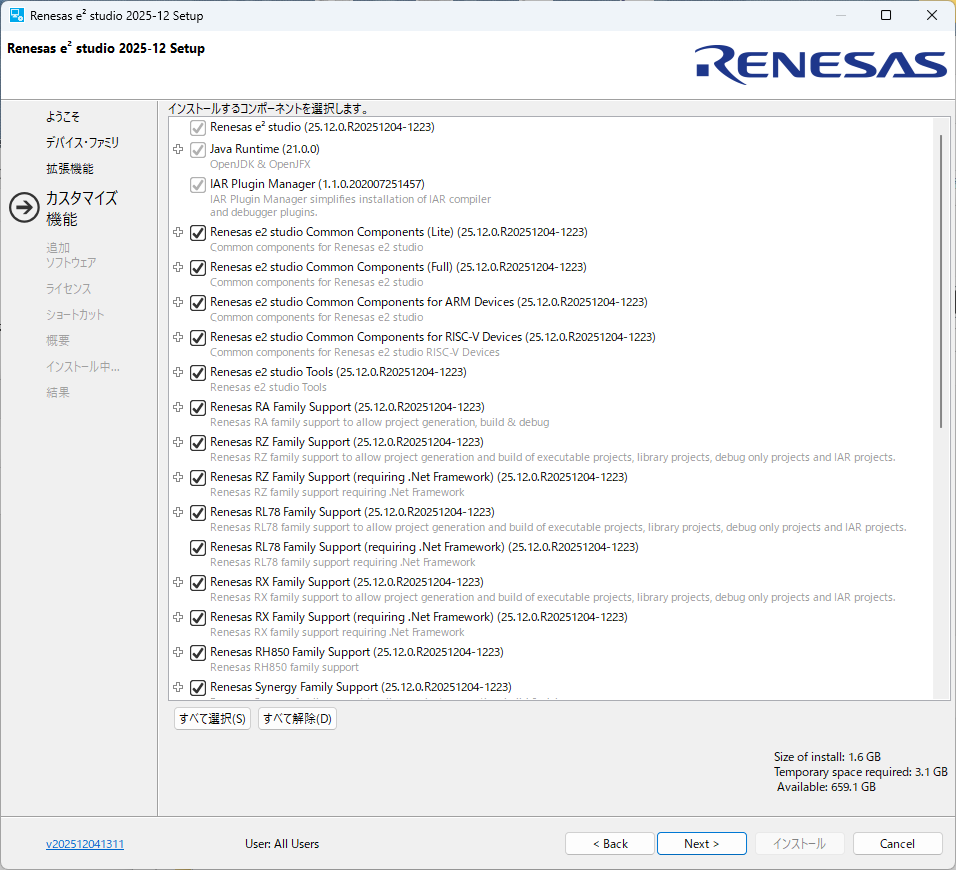Image resolution: width=956 pixels, height=870 pixels.
Task: Uncheck Renesas e2 studio Tools checkbox
Action: [x=198, y=373]
